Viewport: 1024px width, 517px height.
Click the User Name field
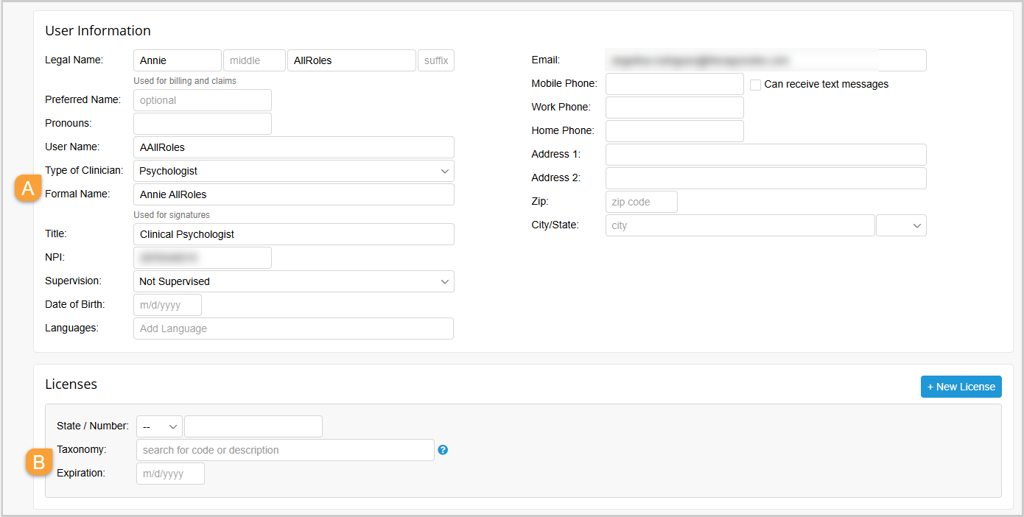293,147
